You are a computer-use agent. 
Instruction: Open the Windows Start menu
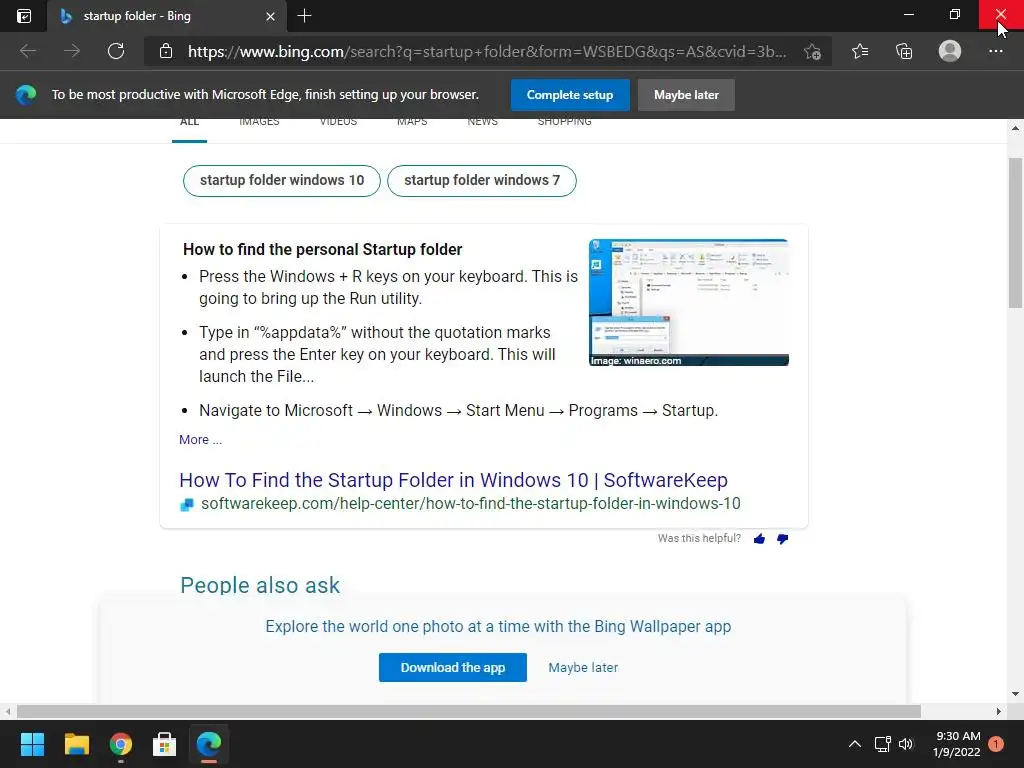(x=32, y=744)
